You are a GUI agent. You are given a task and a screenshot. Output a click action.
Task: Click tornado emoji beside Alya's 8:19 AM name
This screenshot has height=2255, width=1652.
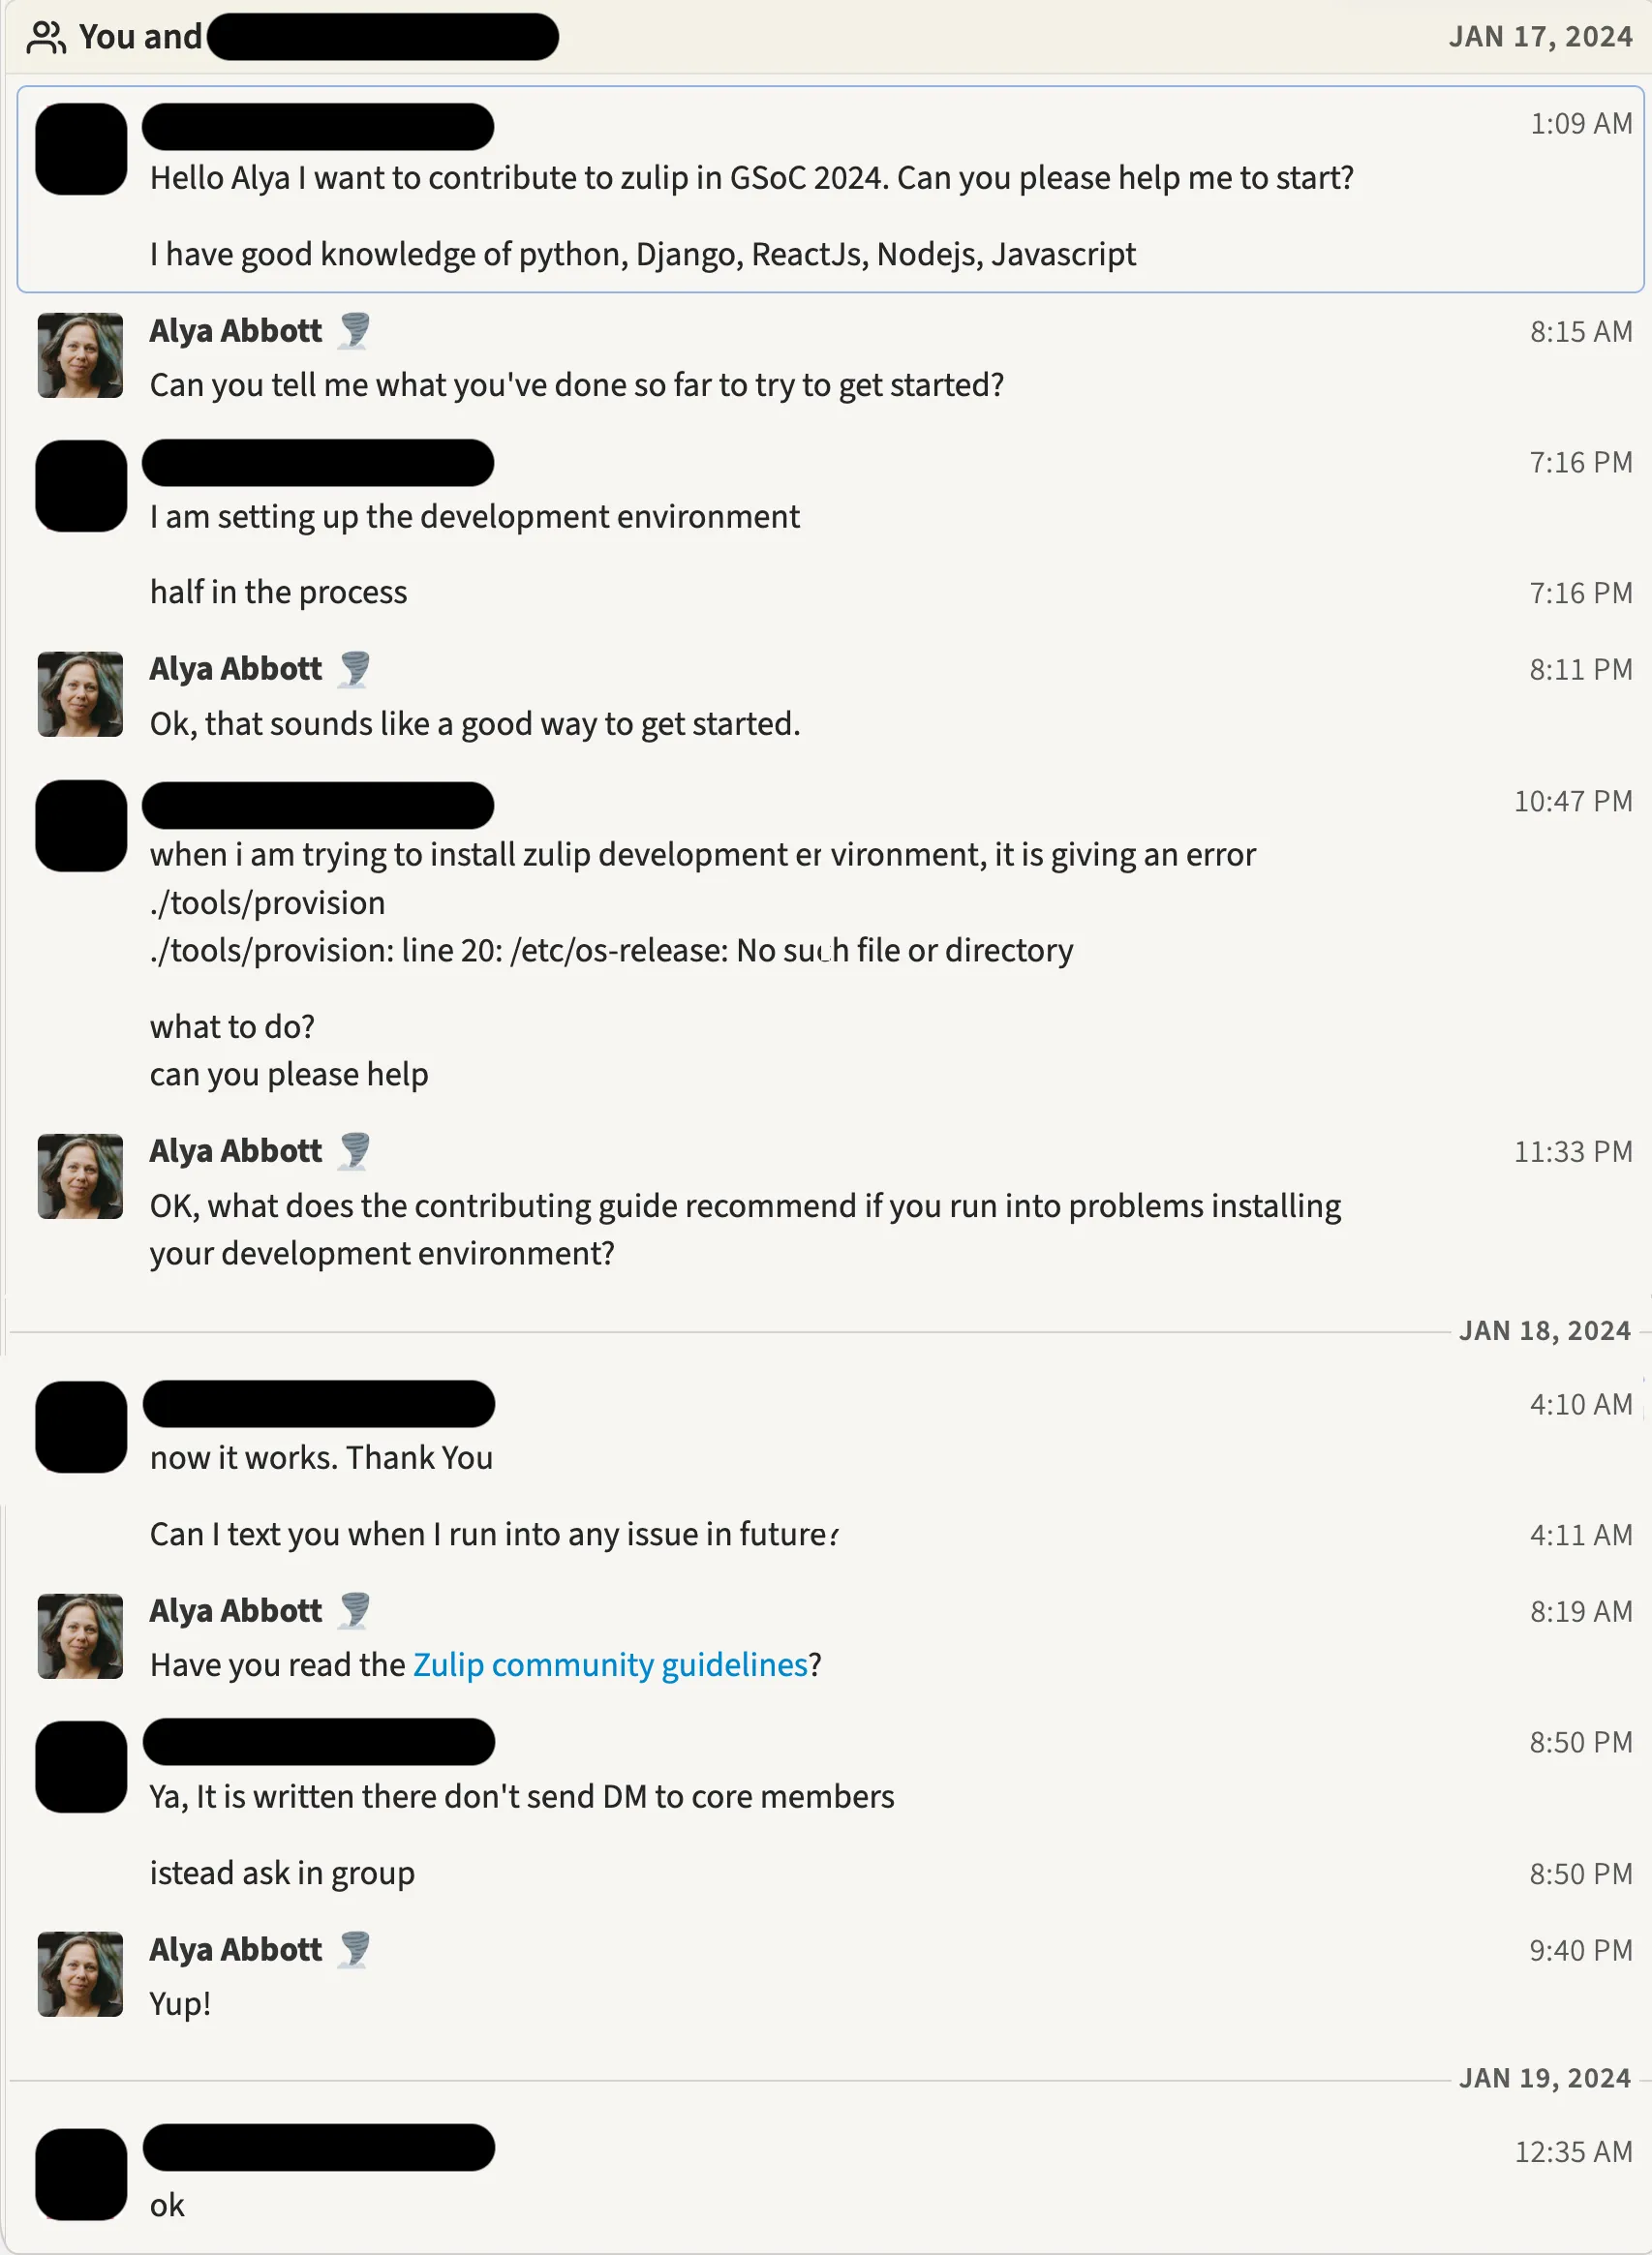[x=354, y=1611]
